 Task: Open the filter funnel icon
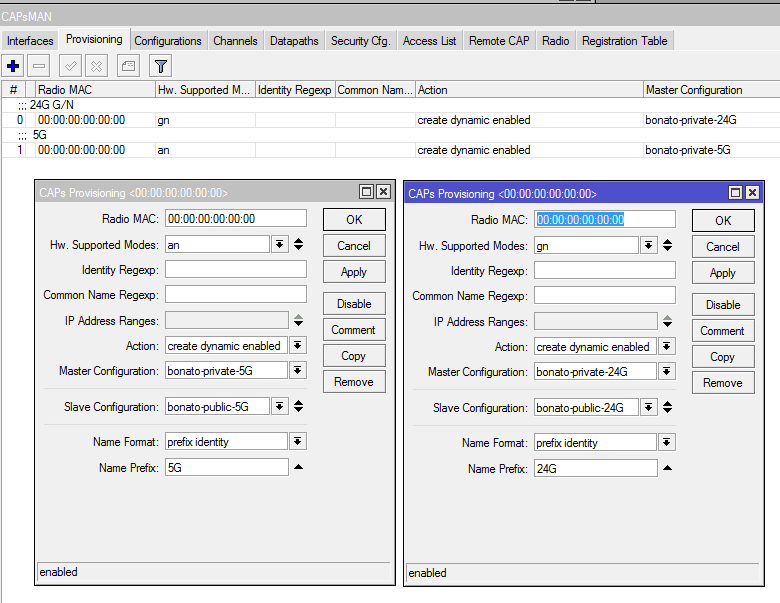[x=161, y=66]
